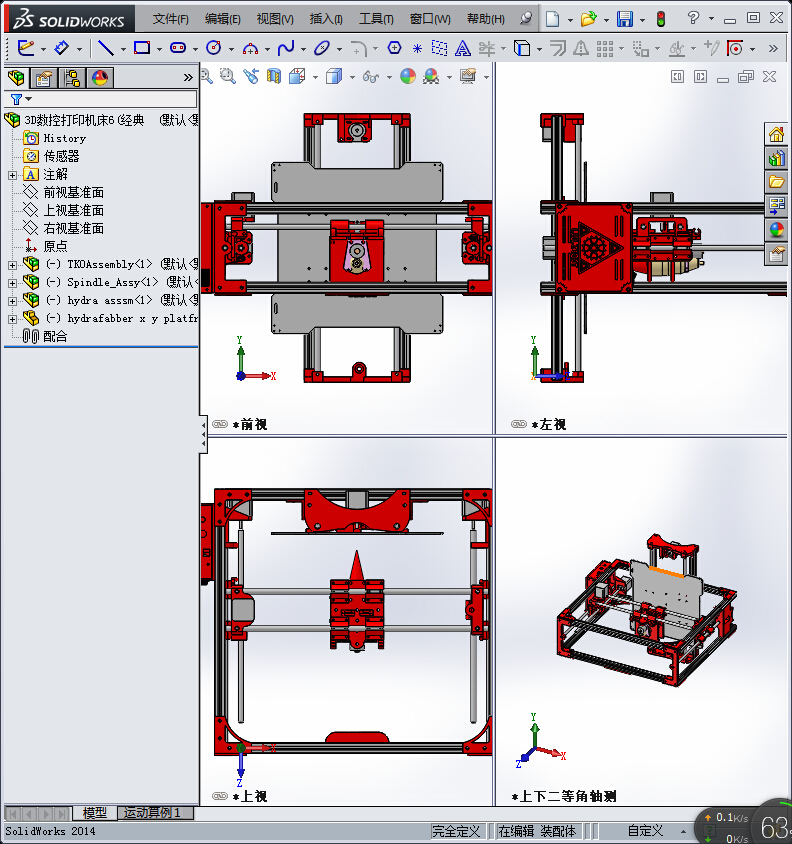Image resolution: width=792 pixels, height=844 pixels.
Task: Open the 文件(F) menu
Action: pos(171,19)
